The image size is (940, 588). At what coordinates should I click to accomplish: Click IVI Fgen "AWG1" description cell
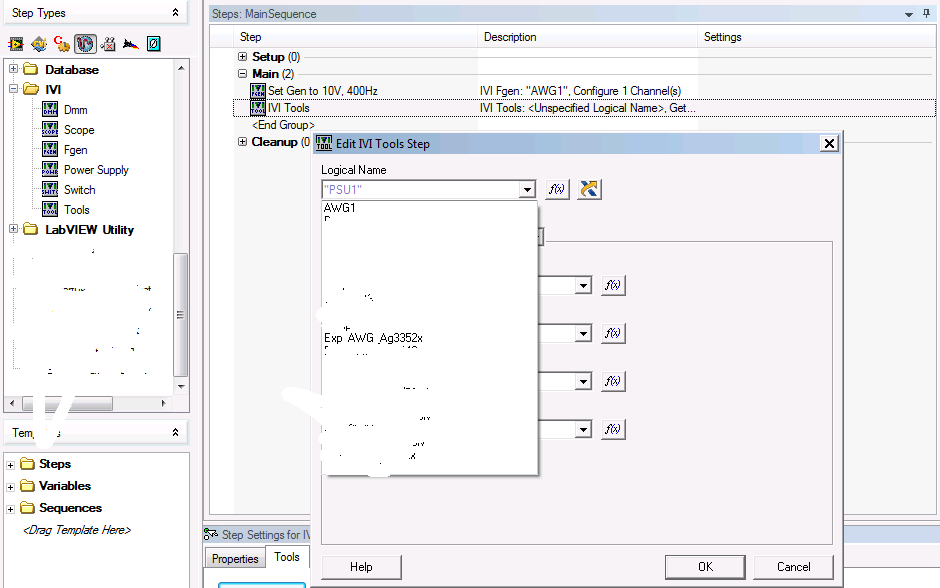580,91
